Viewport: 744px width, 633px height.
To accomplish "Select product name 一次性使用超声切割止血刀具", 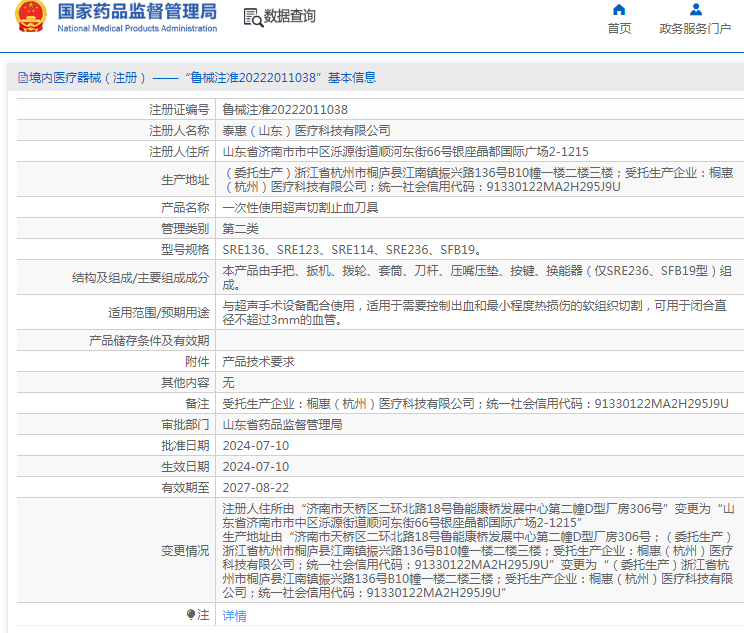I will pyautogui.click(x=300, y=207).
